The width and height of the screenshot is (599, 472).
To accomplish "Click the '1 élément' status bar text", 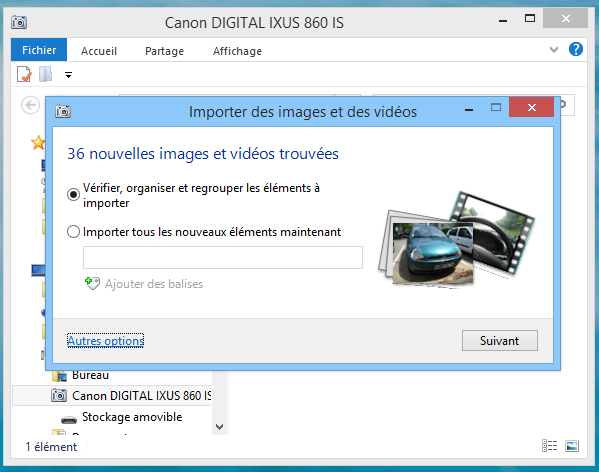I will 51,446.
